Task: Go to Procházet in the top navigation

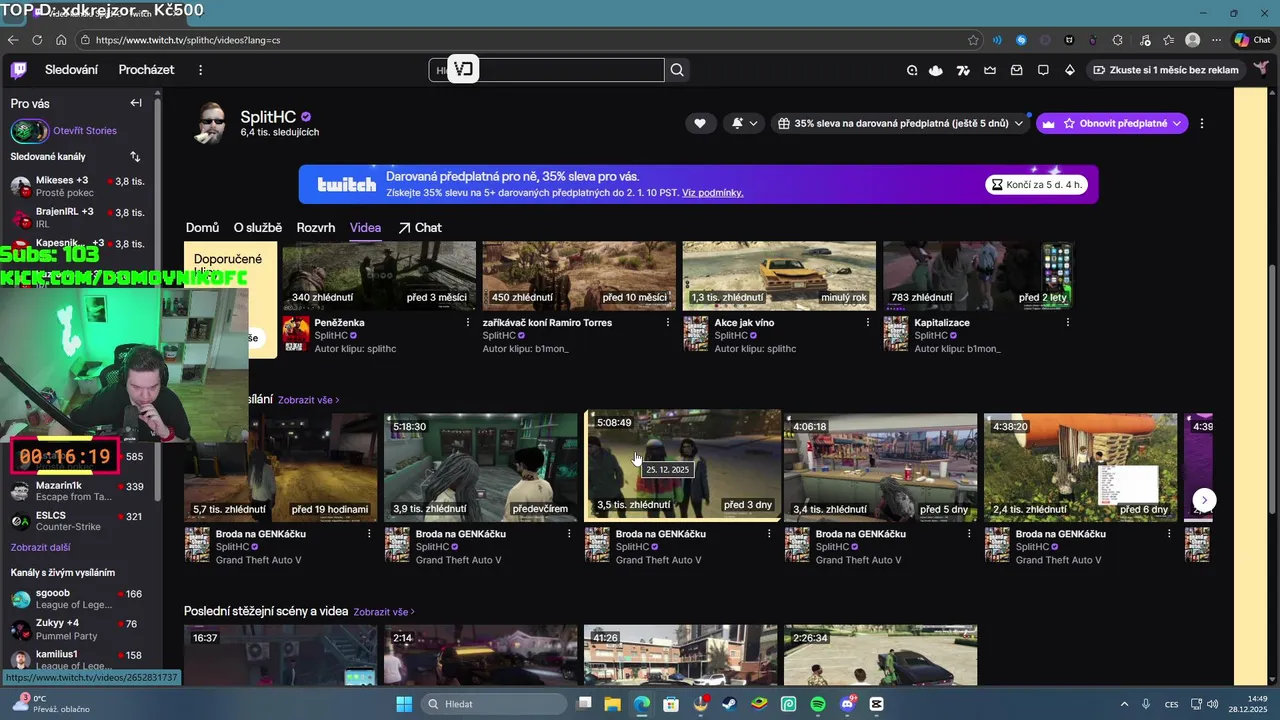Action: tap(146, 70)
